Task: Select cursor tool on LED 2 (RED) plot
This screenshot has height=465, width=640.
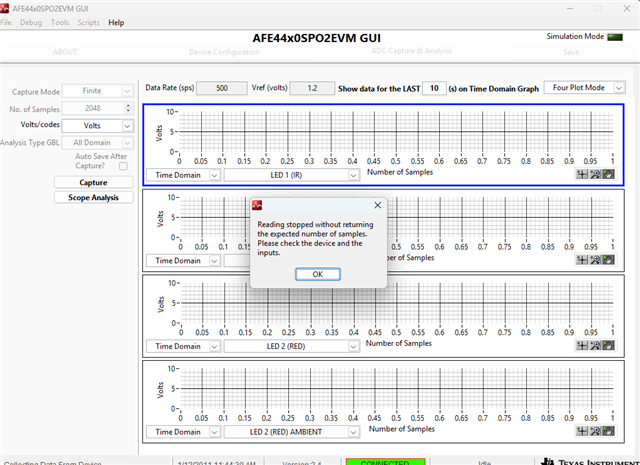Action: click(x=582, y=345)
